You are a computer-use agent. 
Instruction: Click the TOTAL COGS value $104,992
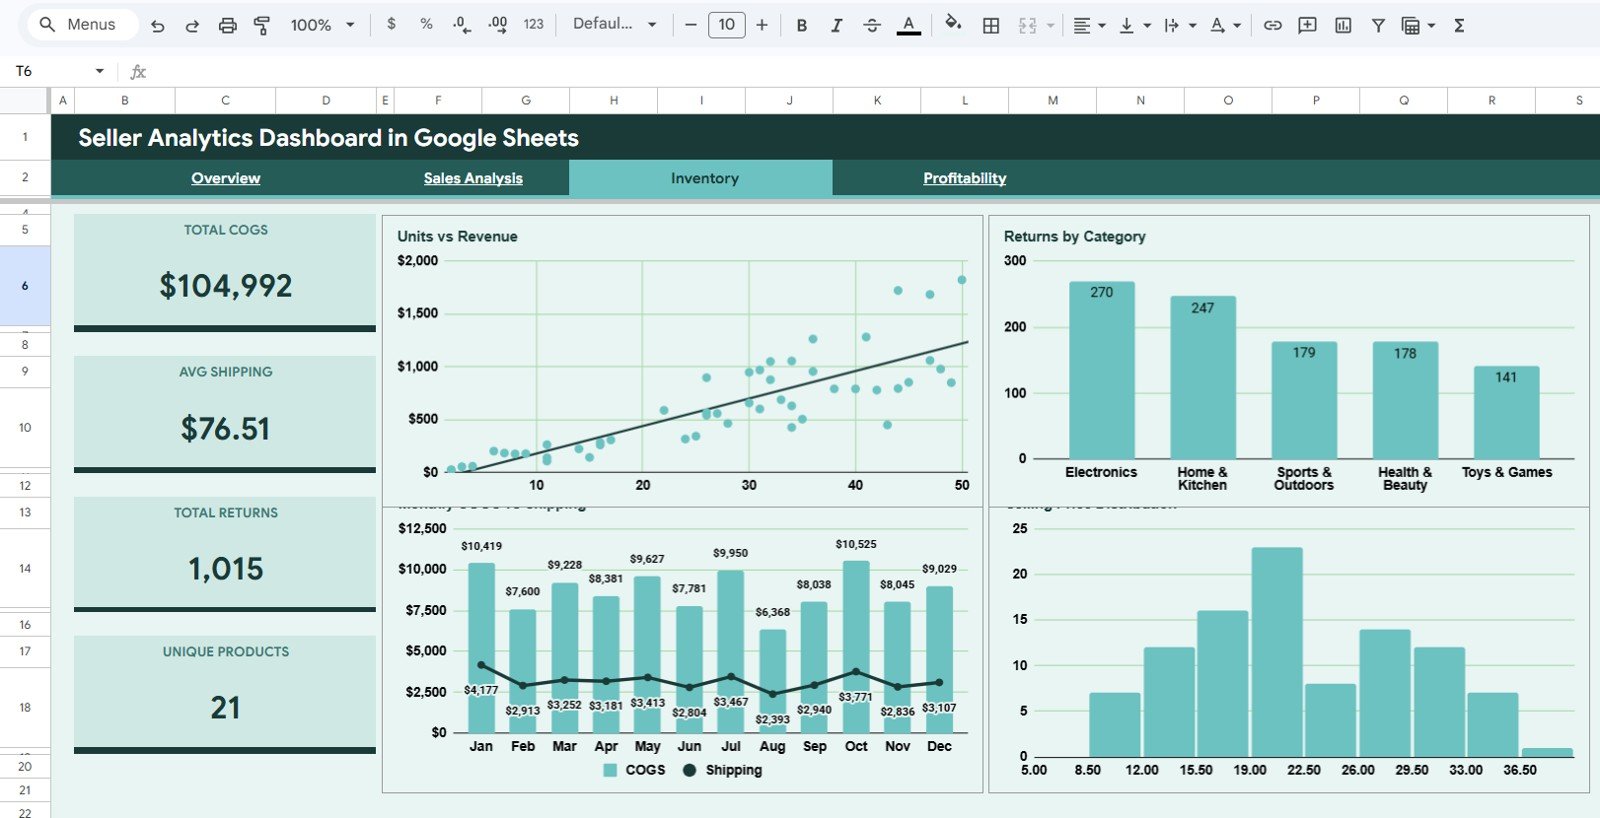pyautogui.click(x=226, y=286)
